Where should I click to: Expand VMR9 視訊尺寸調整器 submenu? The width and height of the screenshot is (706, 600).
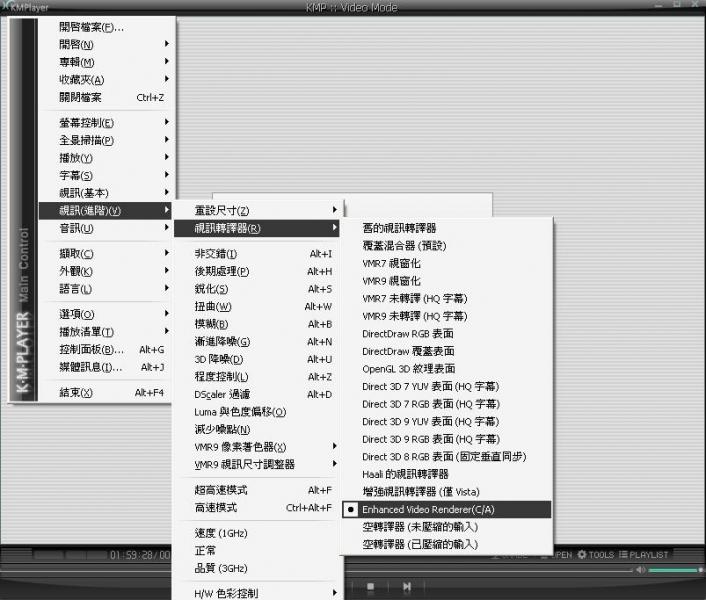tap(257, 464)
